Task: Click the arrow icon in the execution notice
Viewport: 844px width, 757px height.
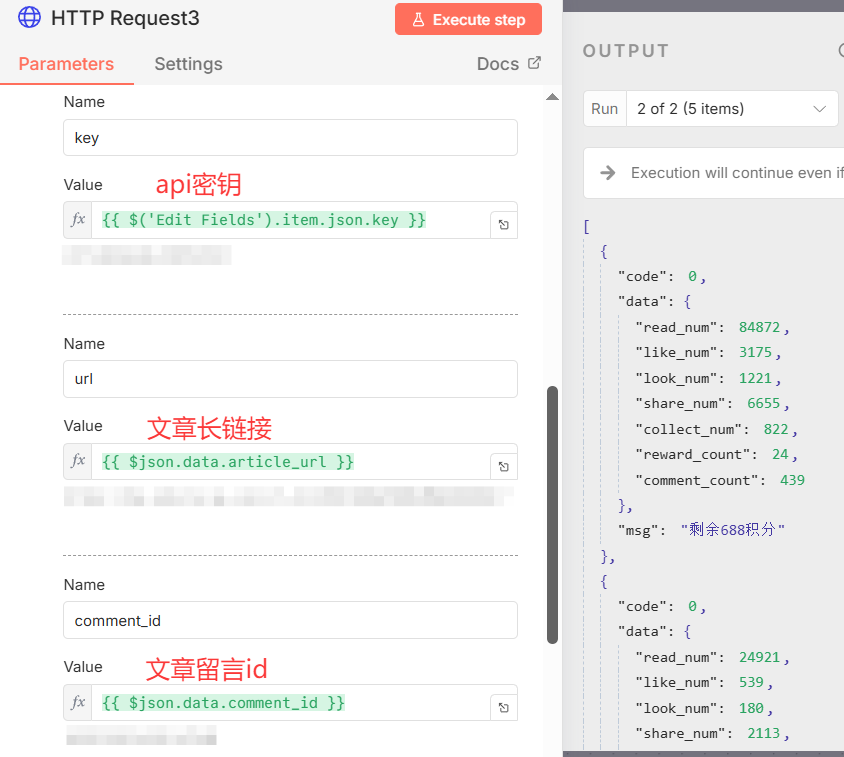Action: (x=607, y=173)
